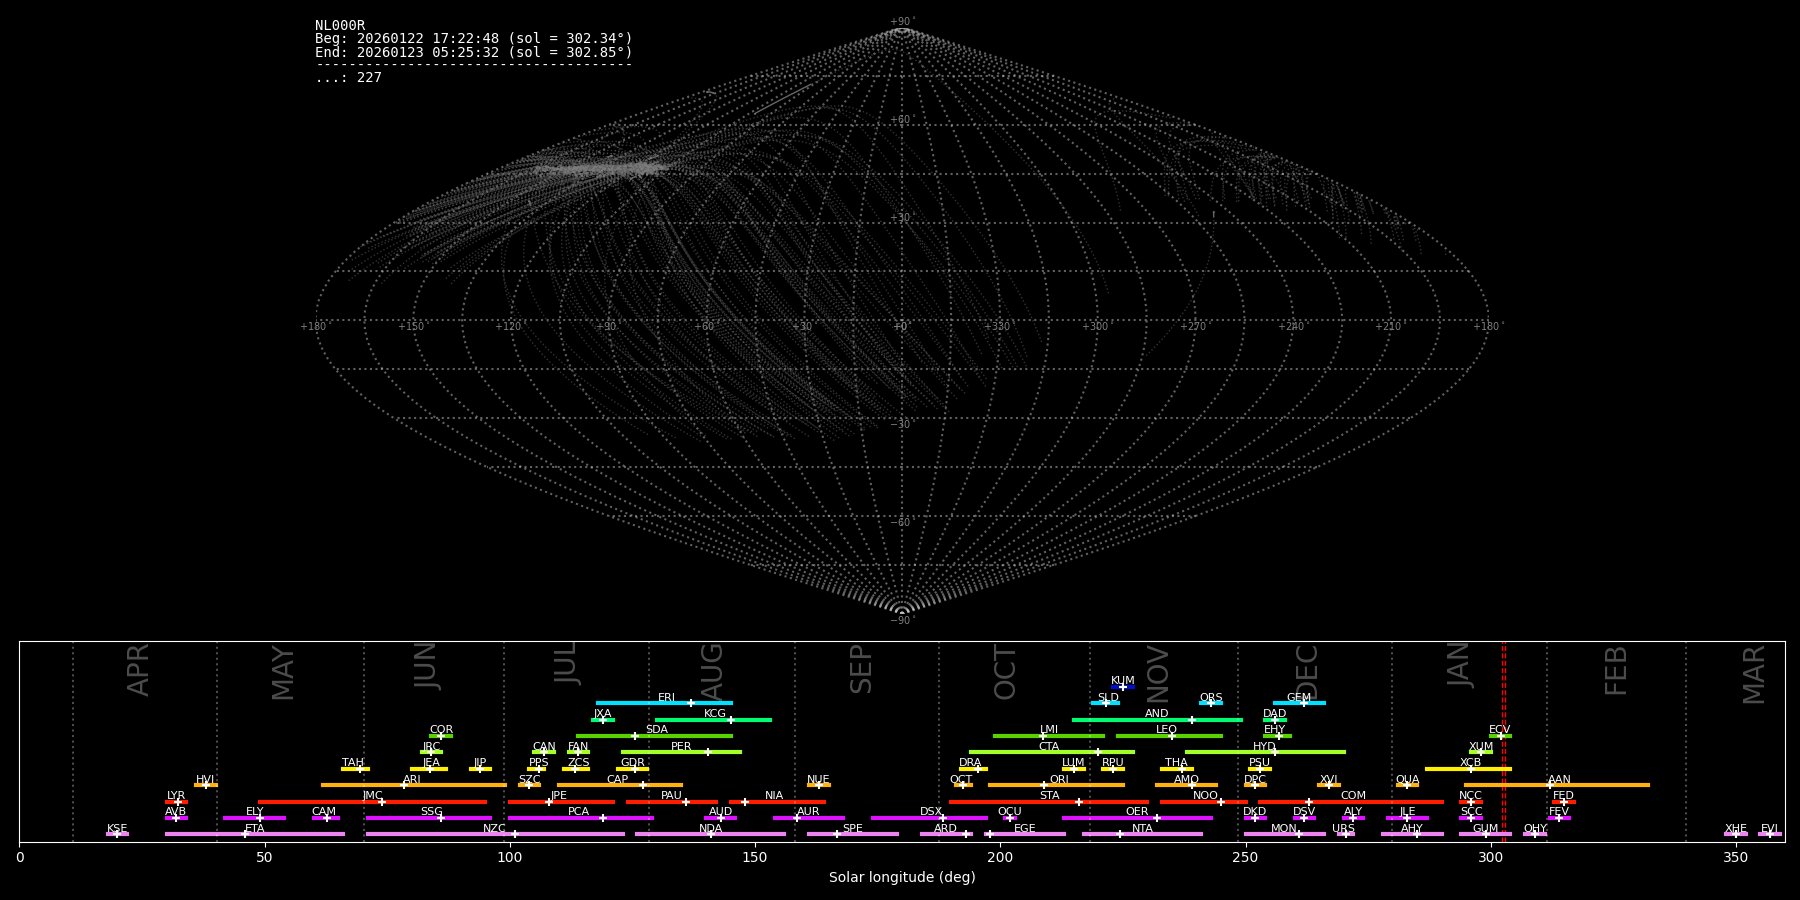Select the NZC shower label
1800x900 pixels.
(494, 829)
